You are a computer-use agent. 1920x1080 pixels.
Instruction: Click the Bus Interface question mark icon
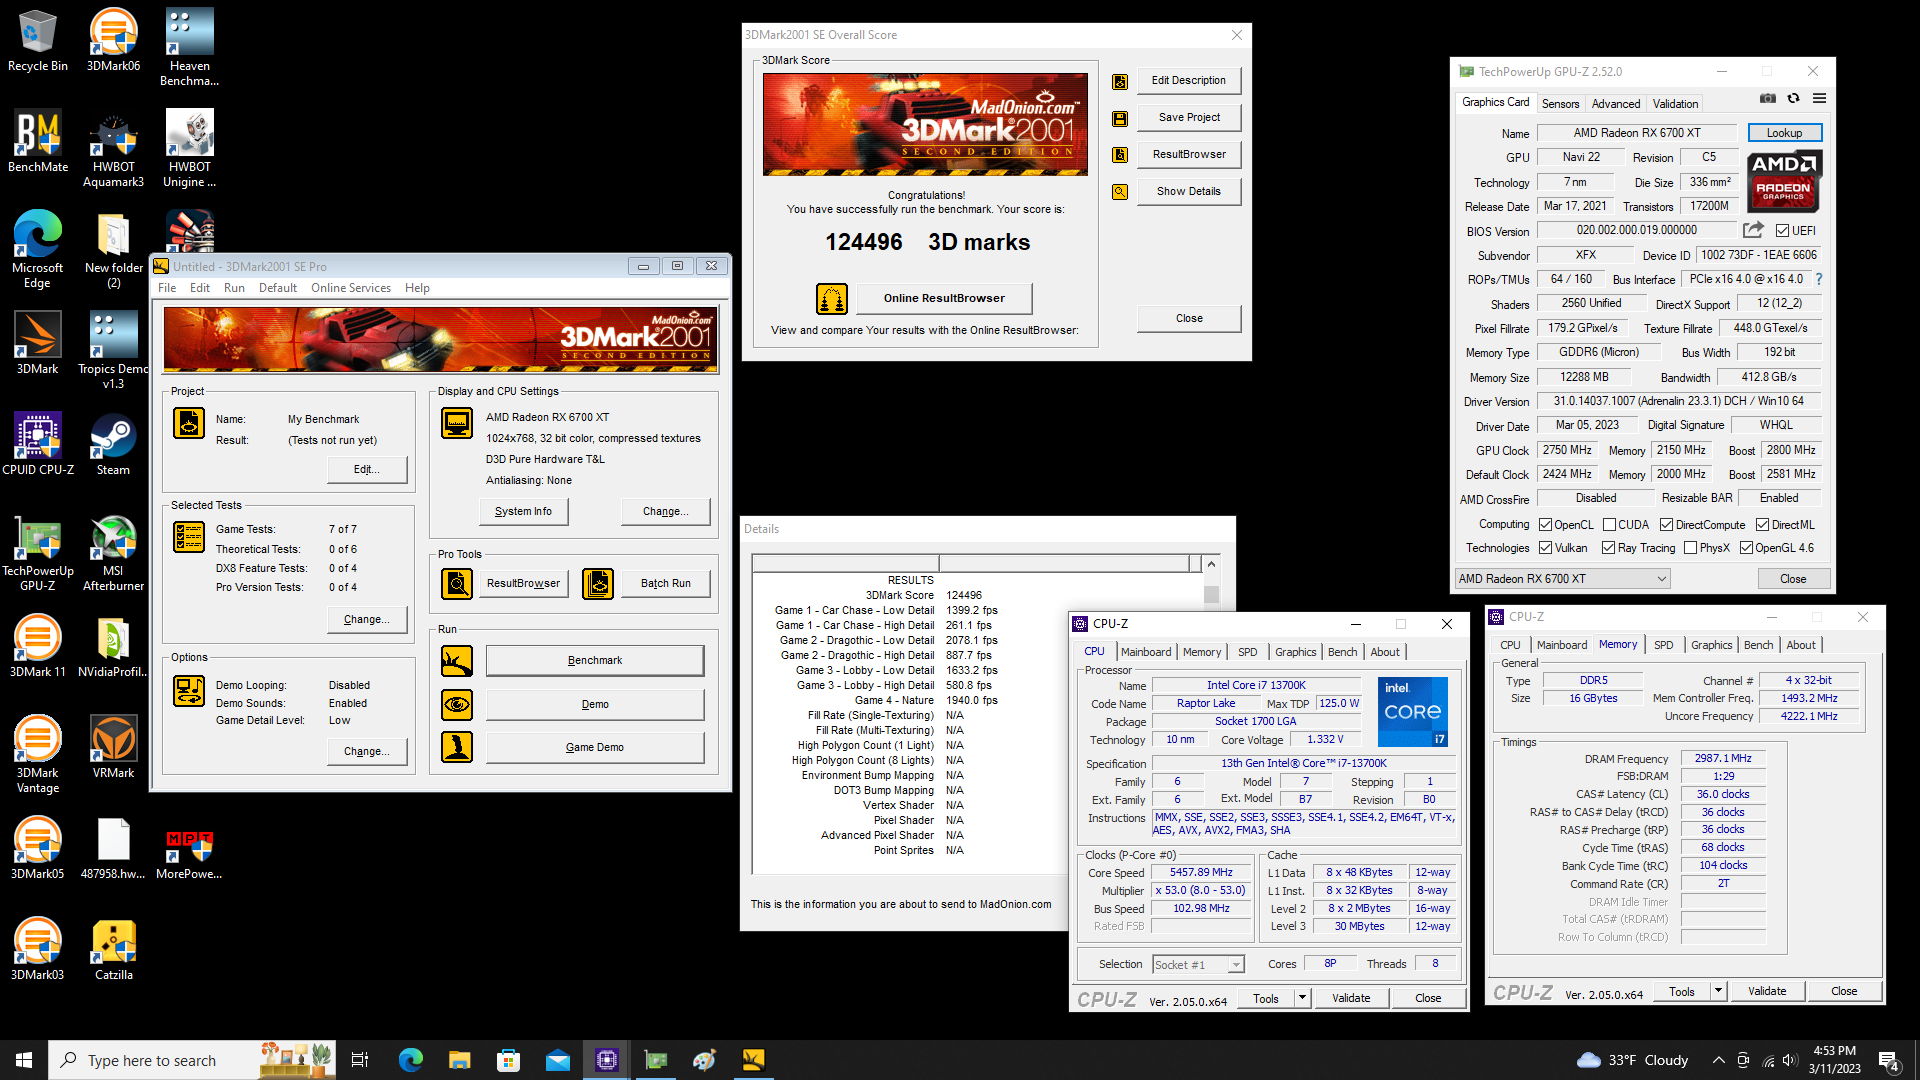(x=1818, y=279)
